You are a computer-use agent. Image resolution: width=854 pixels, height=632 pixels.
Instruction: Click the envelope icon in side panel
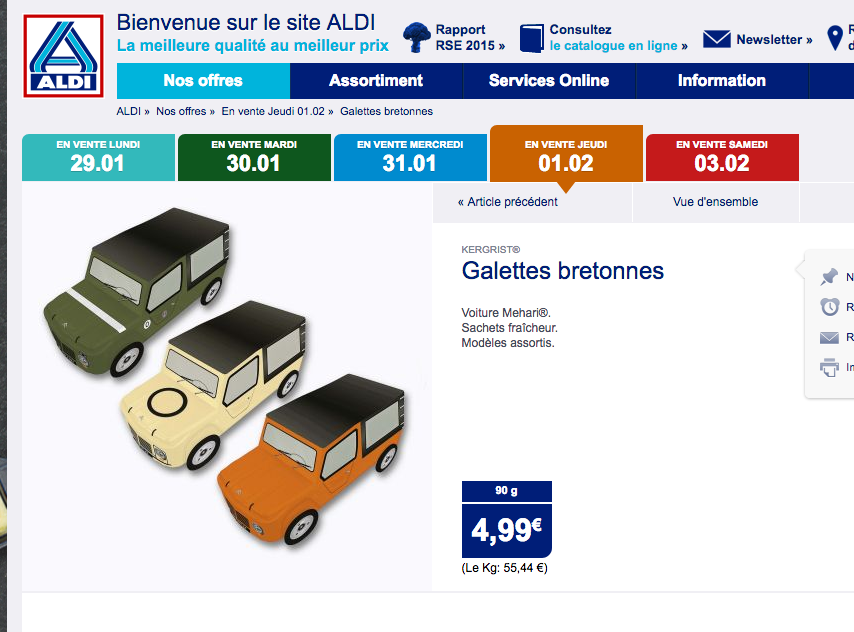coord(829,338)
